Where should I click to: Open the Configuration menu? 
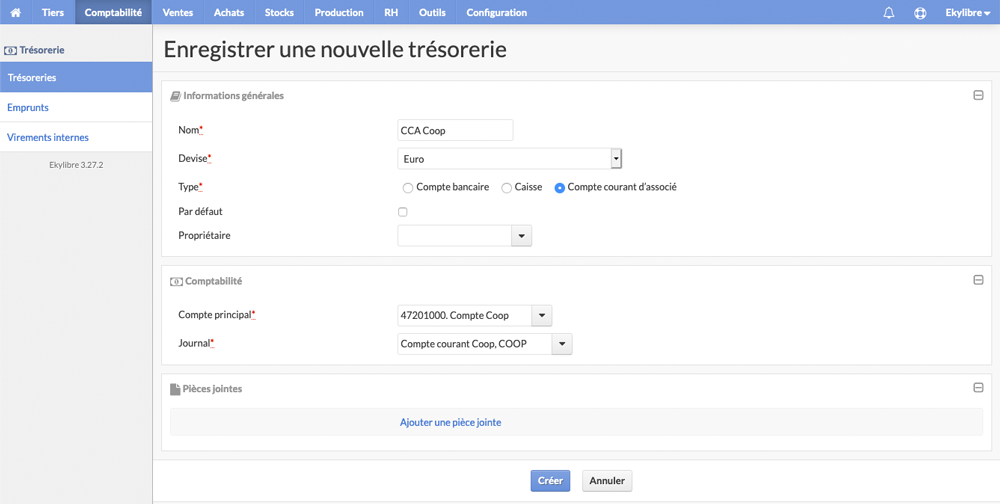click(x=497, y=12)
